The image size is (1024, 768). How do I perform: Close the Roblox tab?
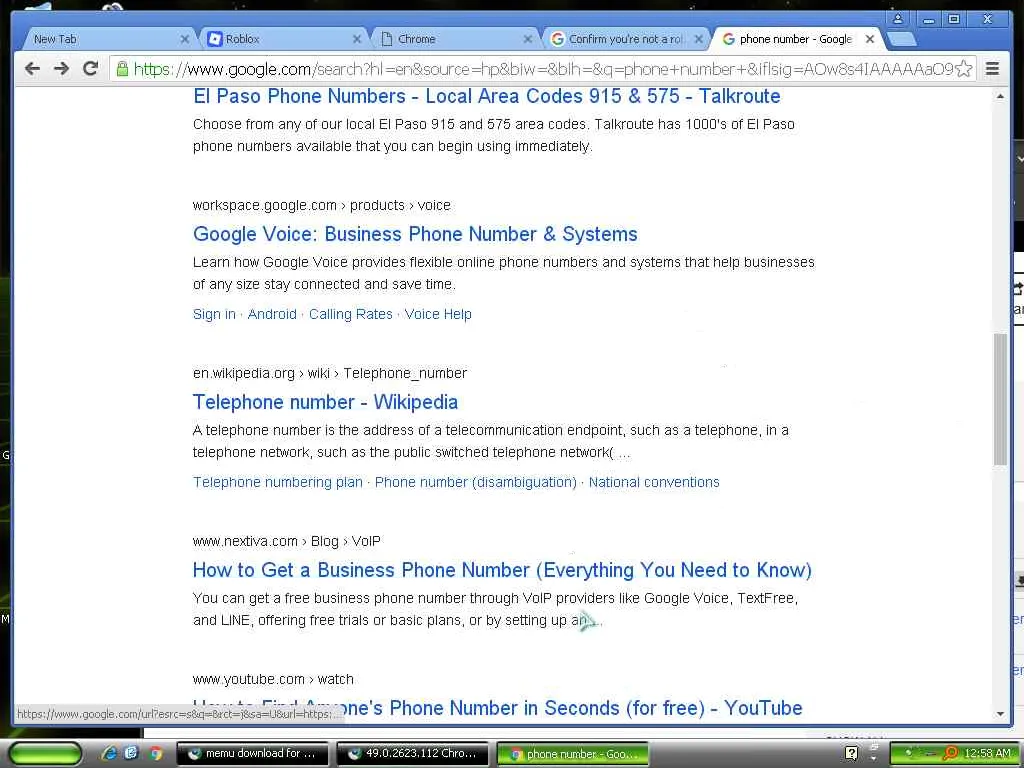coord(357,39)
